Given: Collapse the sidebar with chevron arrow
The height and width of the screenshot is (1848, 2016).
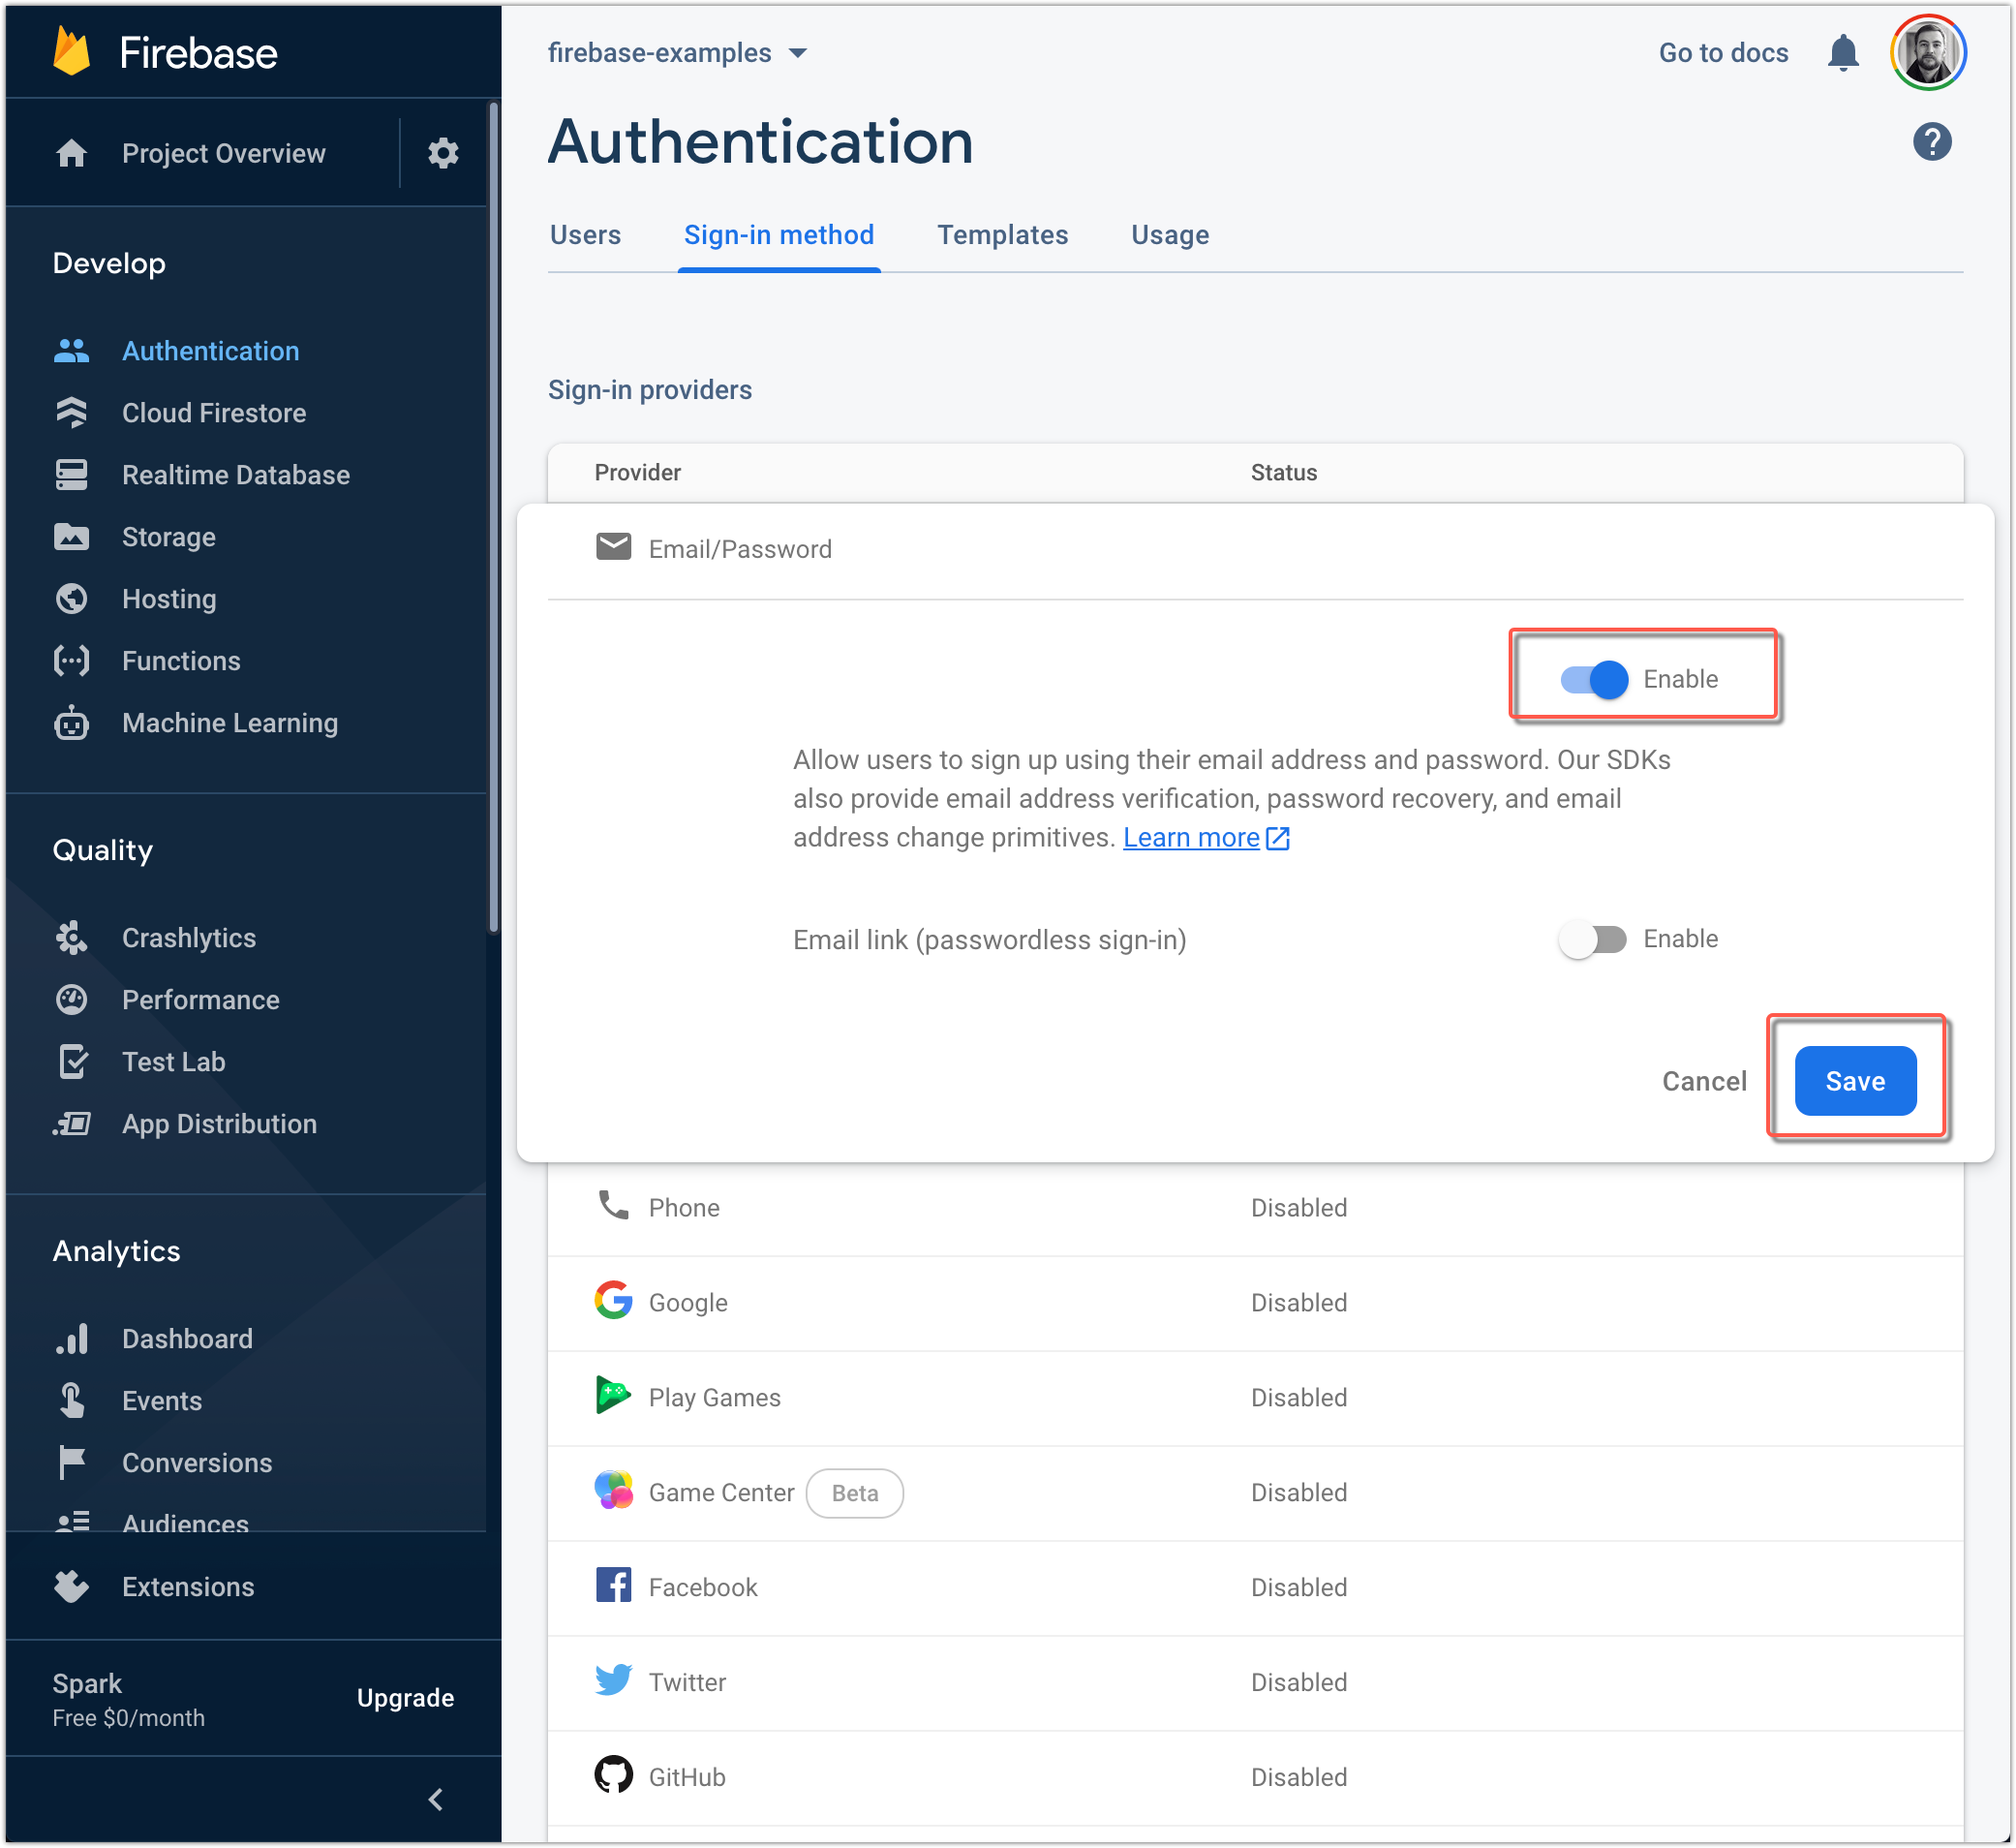Looking at the screenshot, I should click(x=436, y=1800).
